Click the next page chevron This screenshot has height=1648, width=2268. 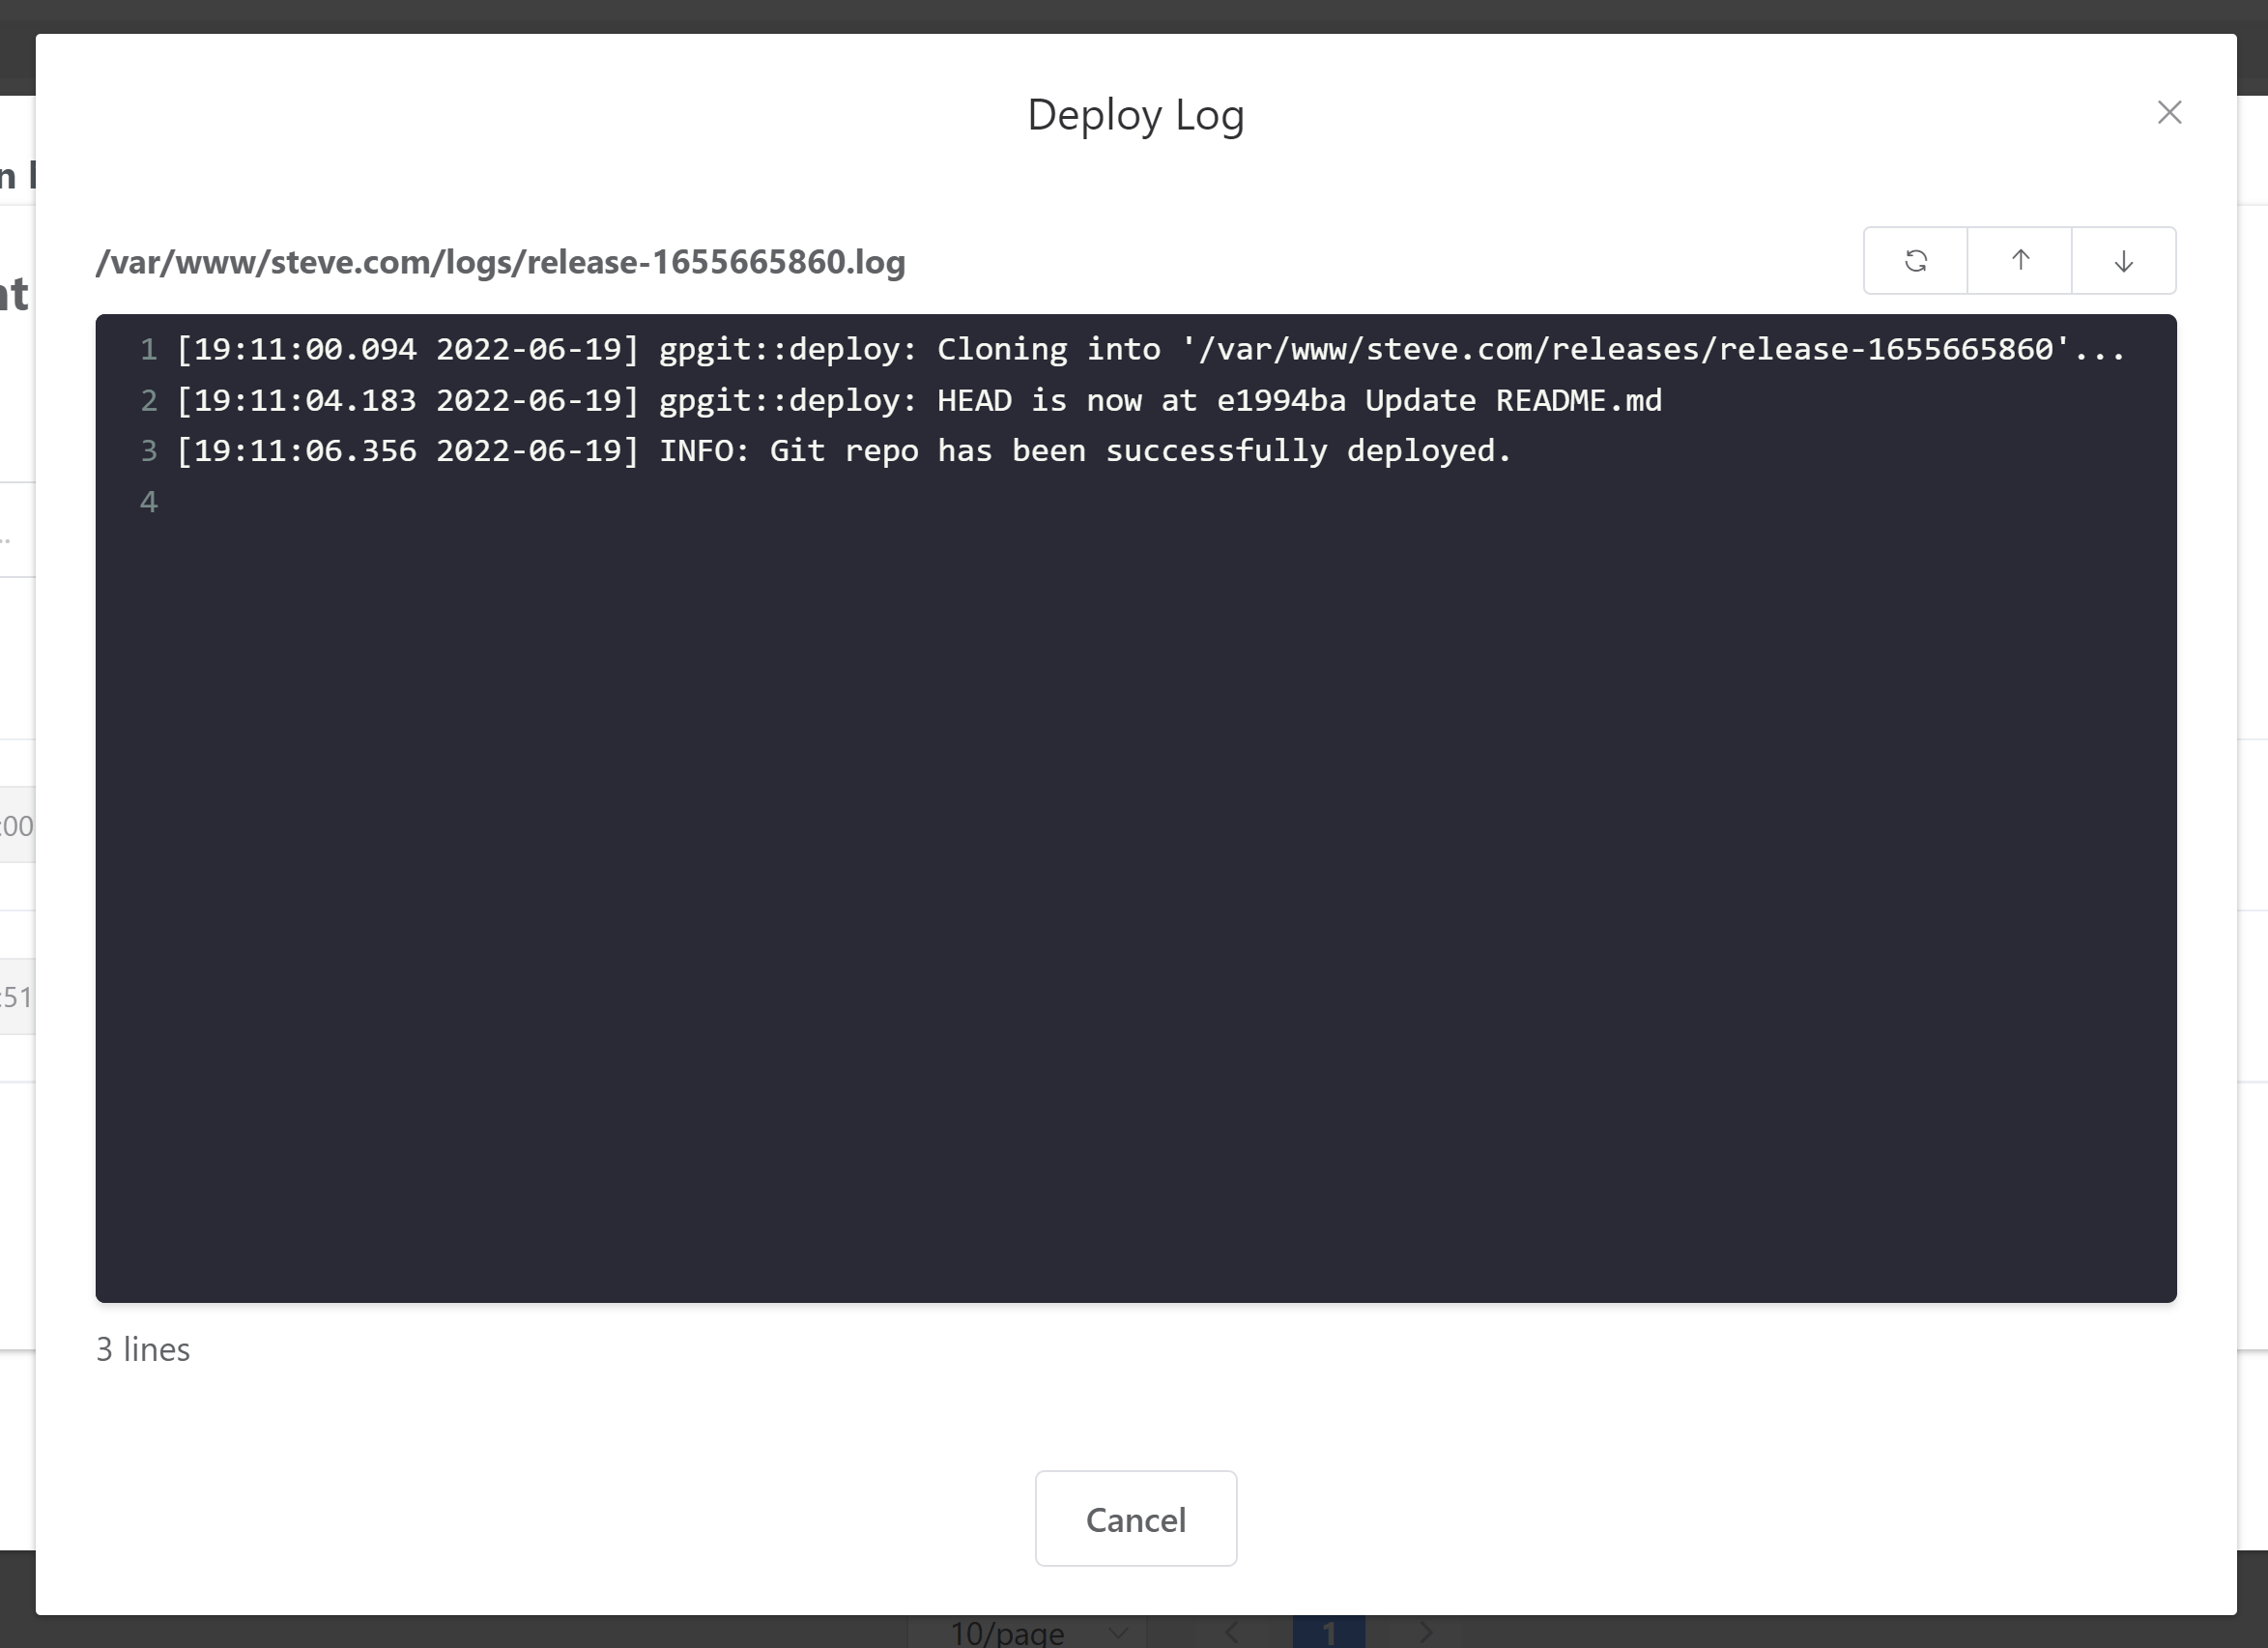click(x=1426, y=1633)
